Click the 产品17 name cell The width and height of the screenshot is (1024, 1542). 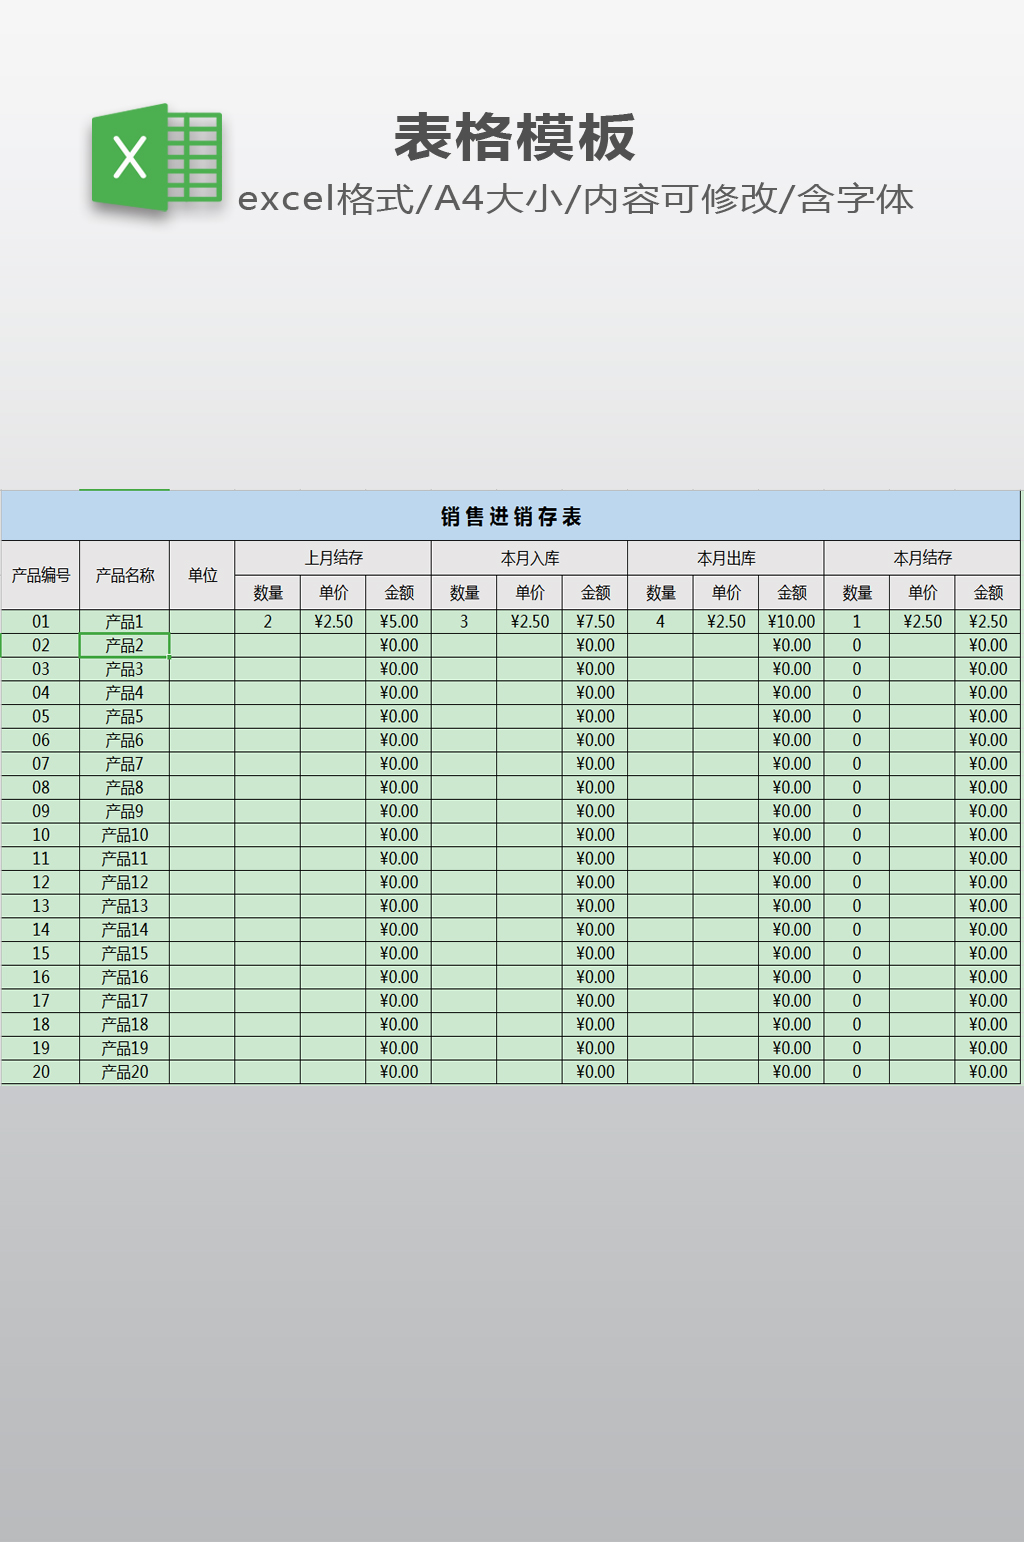tap(125, 1001)
